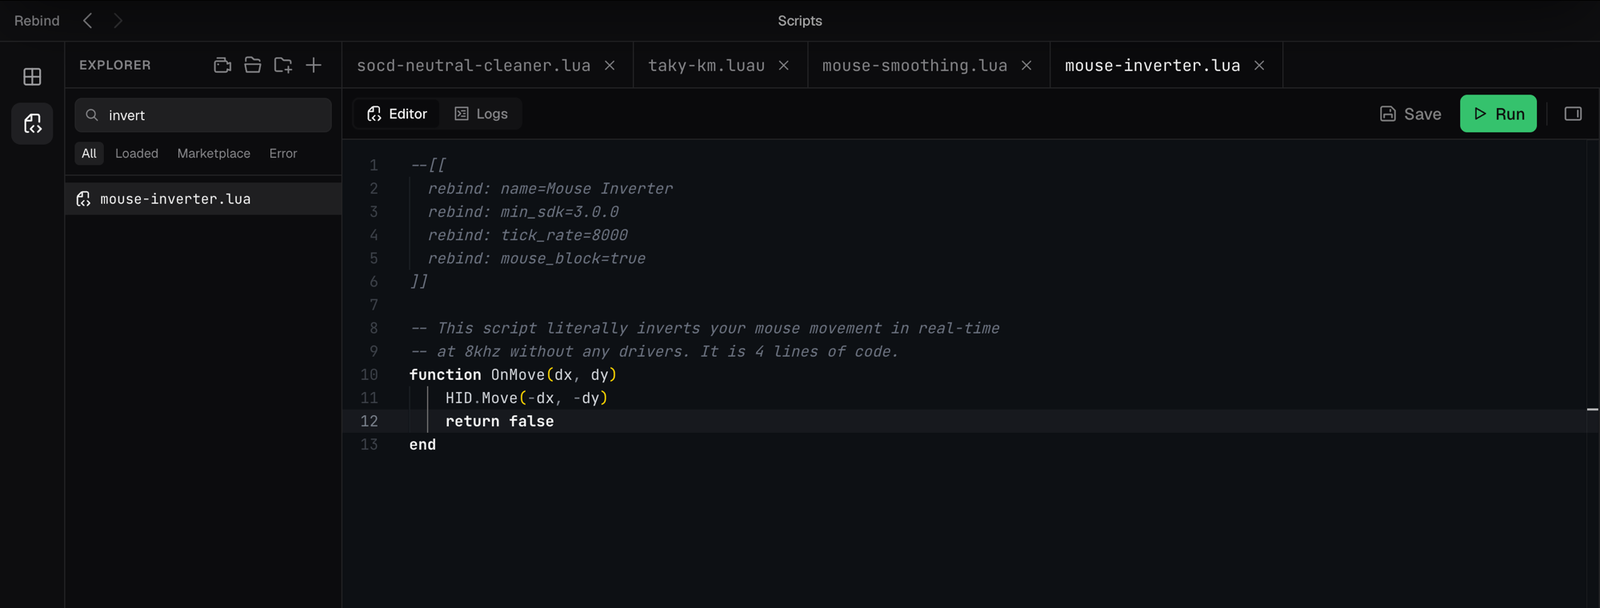Image resolution: width=1600 pixels, height=608 pixels.
Task: Go back with the left arrow
Action: [x=88, y=20]
